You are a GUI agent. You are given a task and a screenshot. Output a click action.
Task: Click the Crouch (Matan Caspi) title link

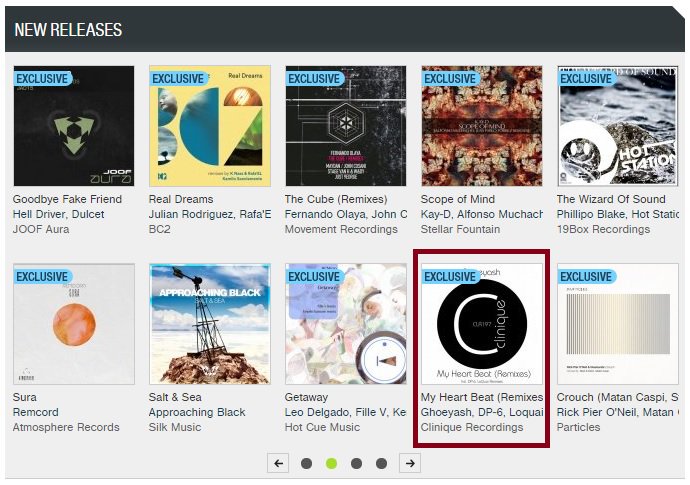[618, 397]
